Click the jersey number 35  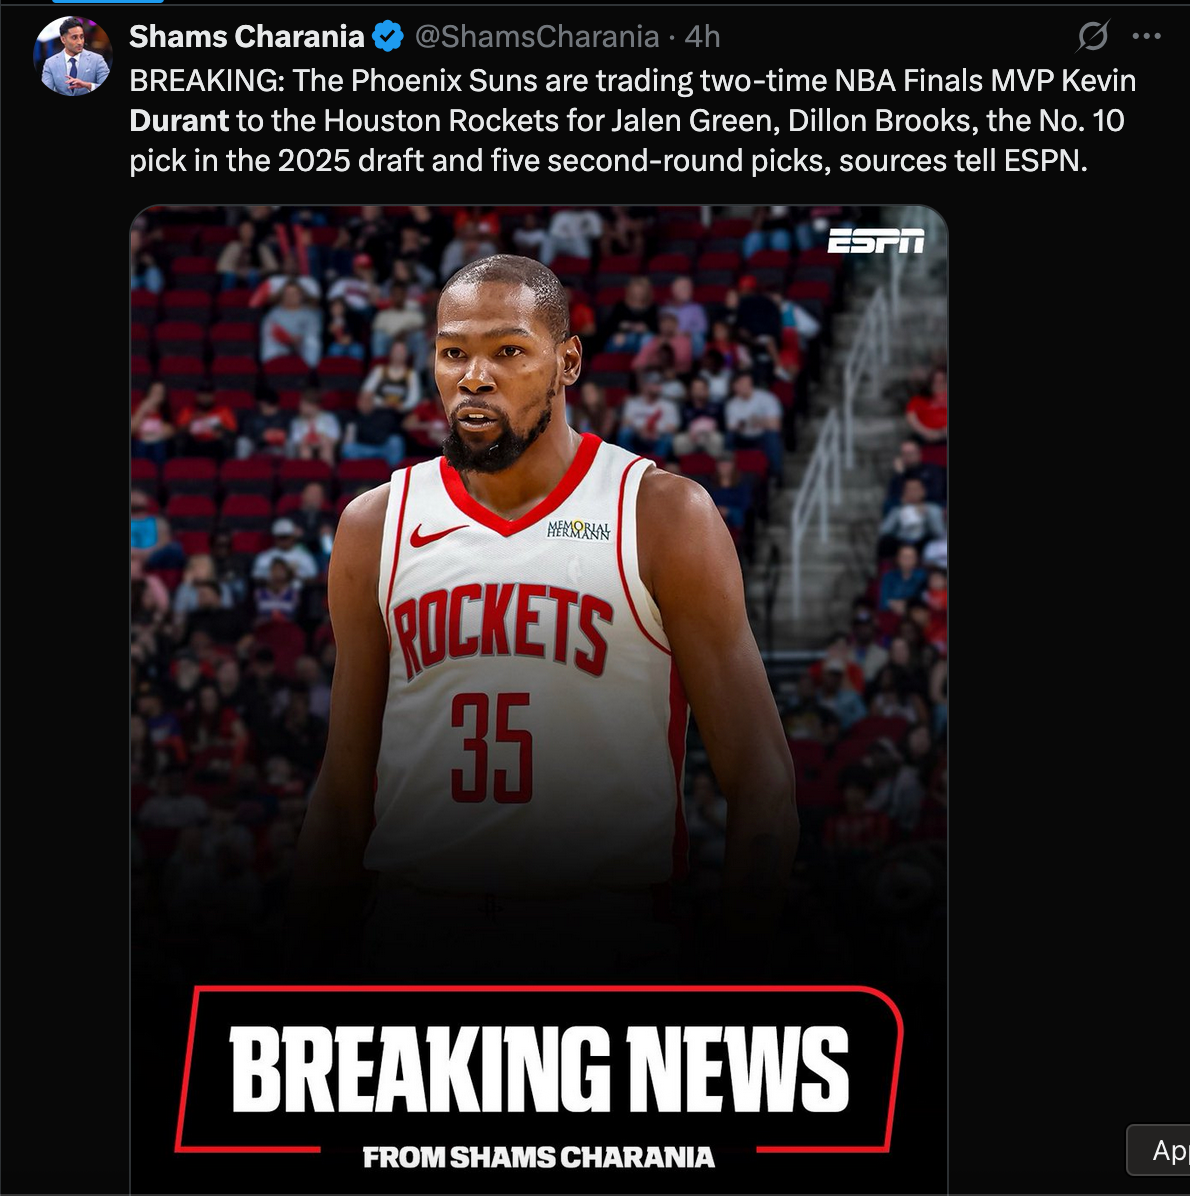(x=492, y=748)
